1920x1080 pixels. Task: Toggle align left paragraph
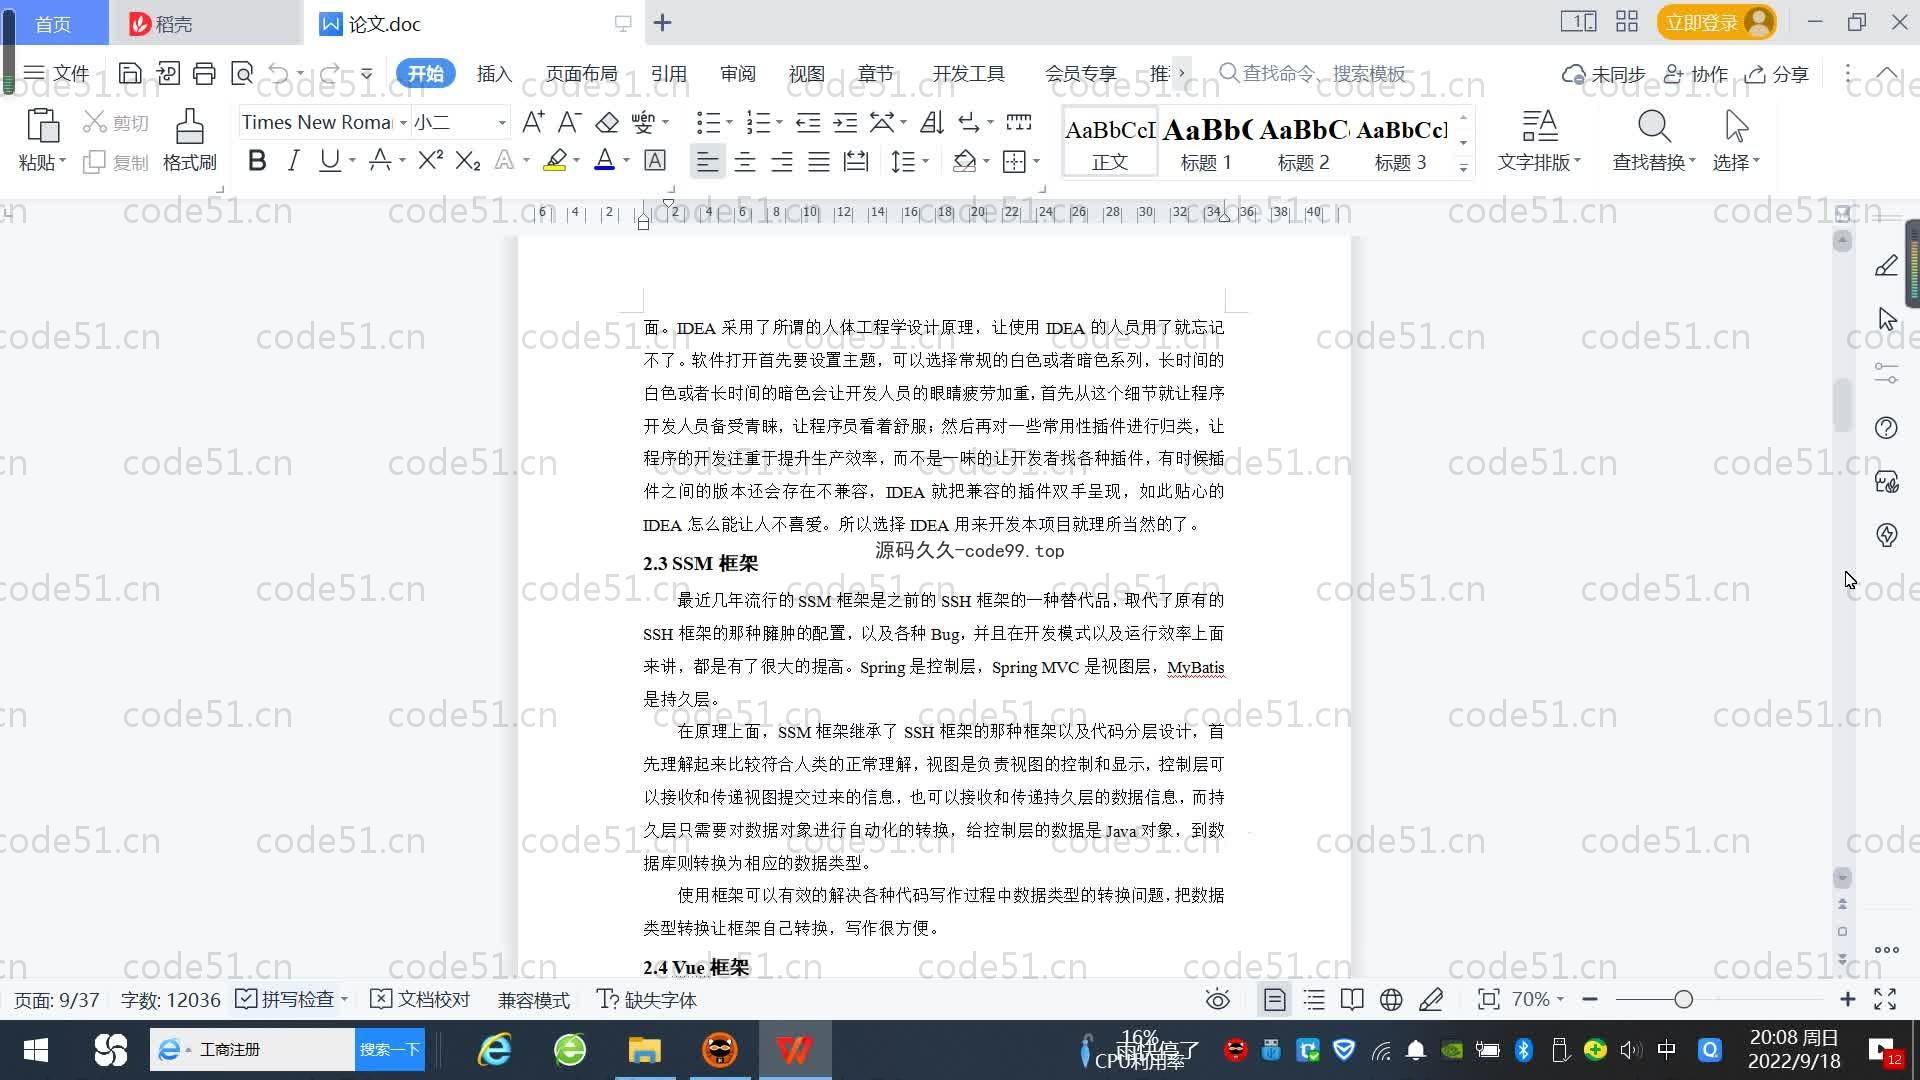707,161
